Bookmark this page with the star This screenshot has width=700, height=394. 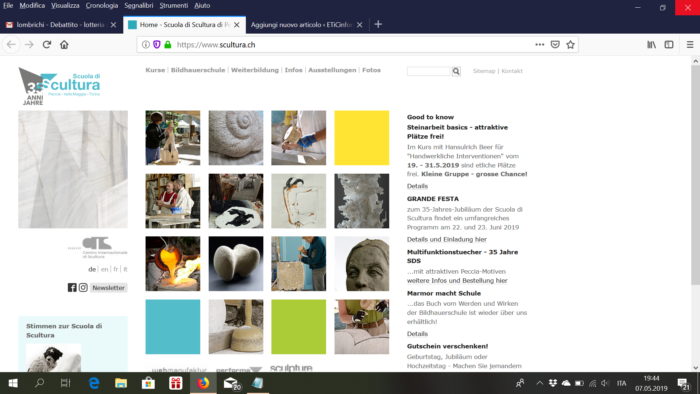[570, 45]
